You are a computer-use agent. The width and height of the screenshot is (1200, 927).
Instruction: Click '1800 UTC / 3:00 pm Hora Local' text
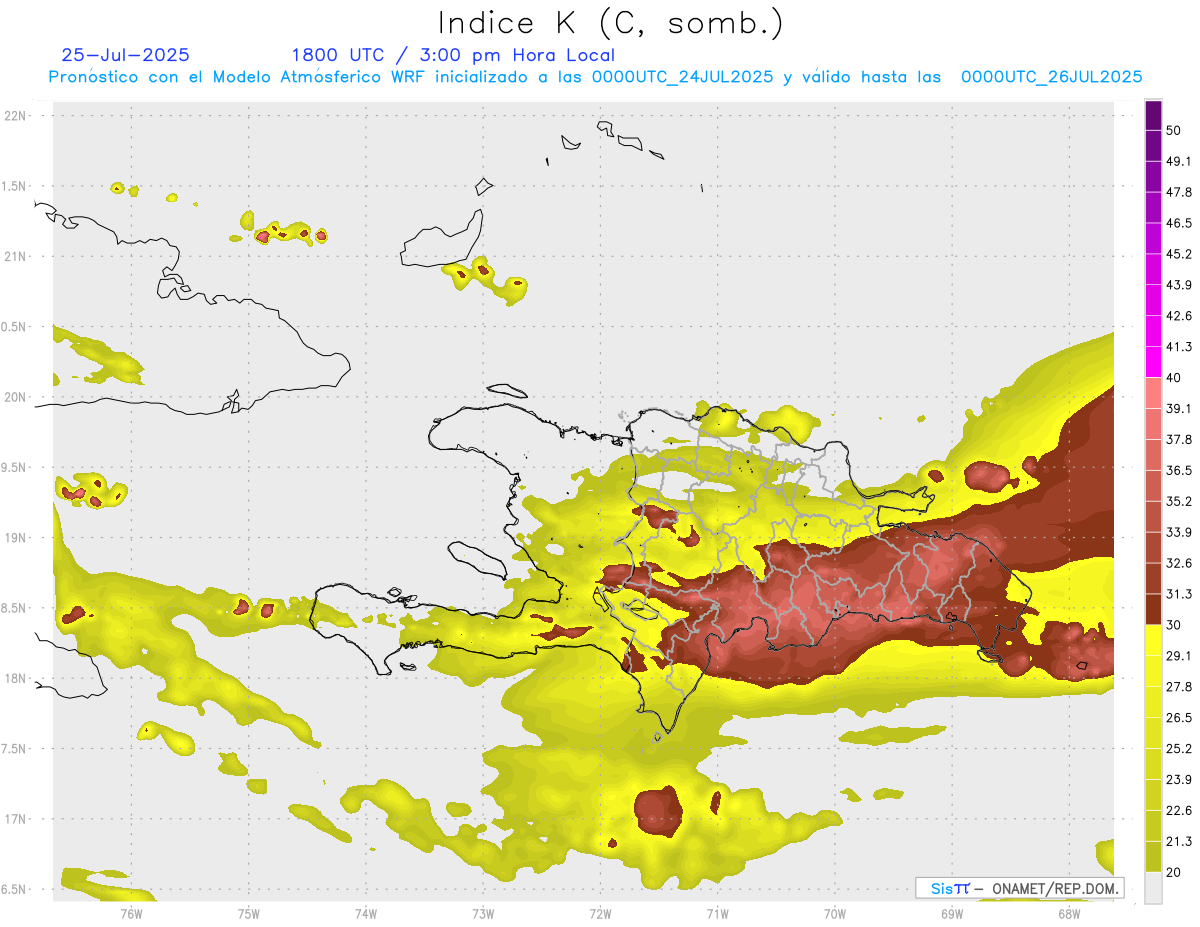pyautogui.click(x=453, y=55)
